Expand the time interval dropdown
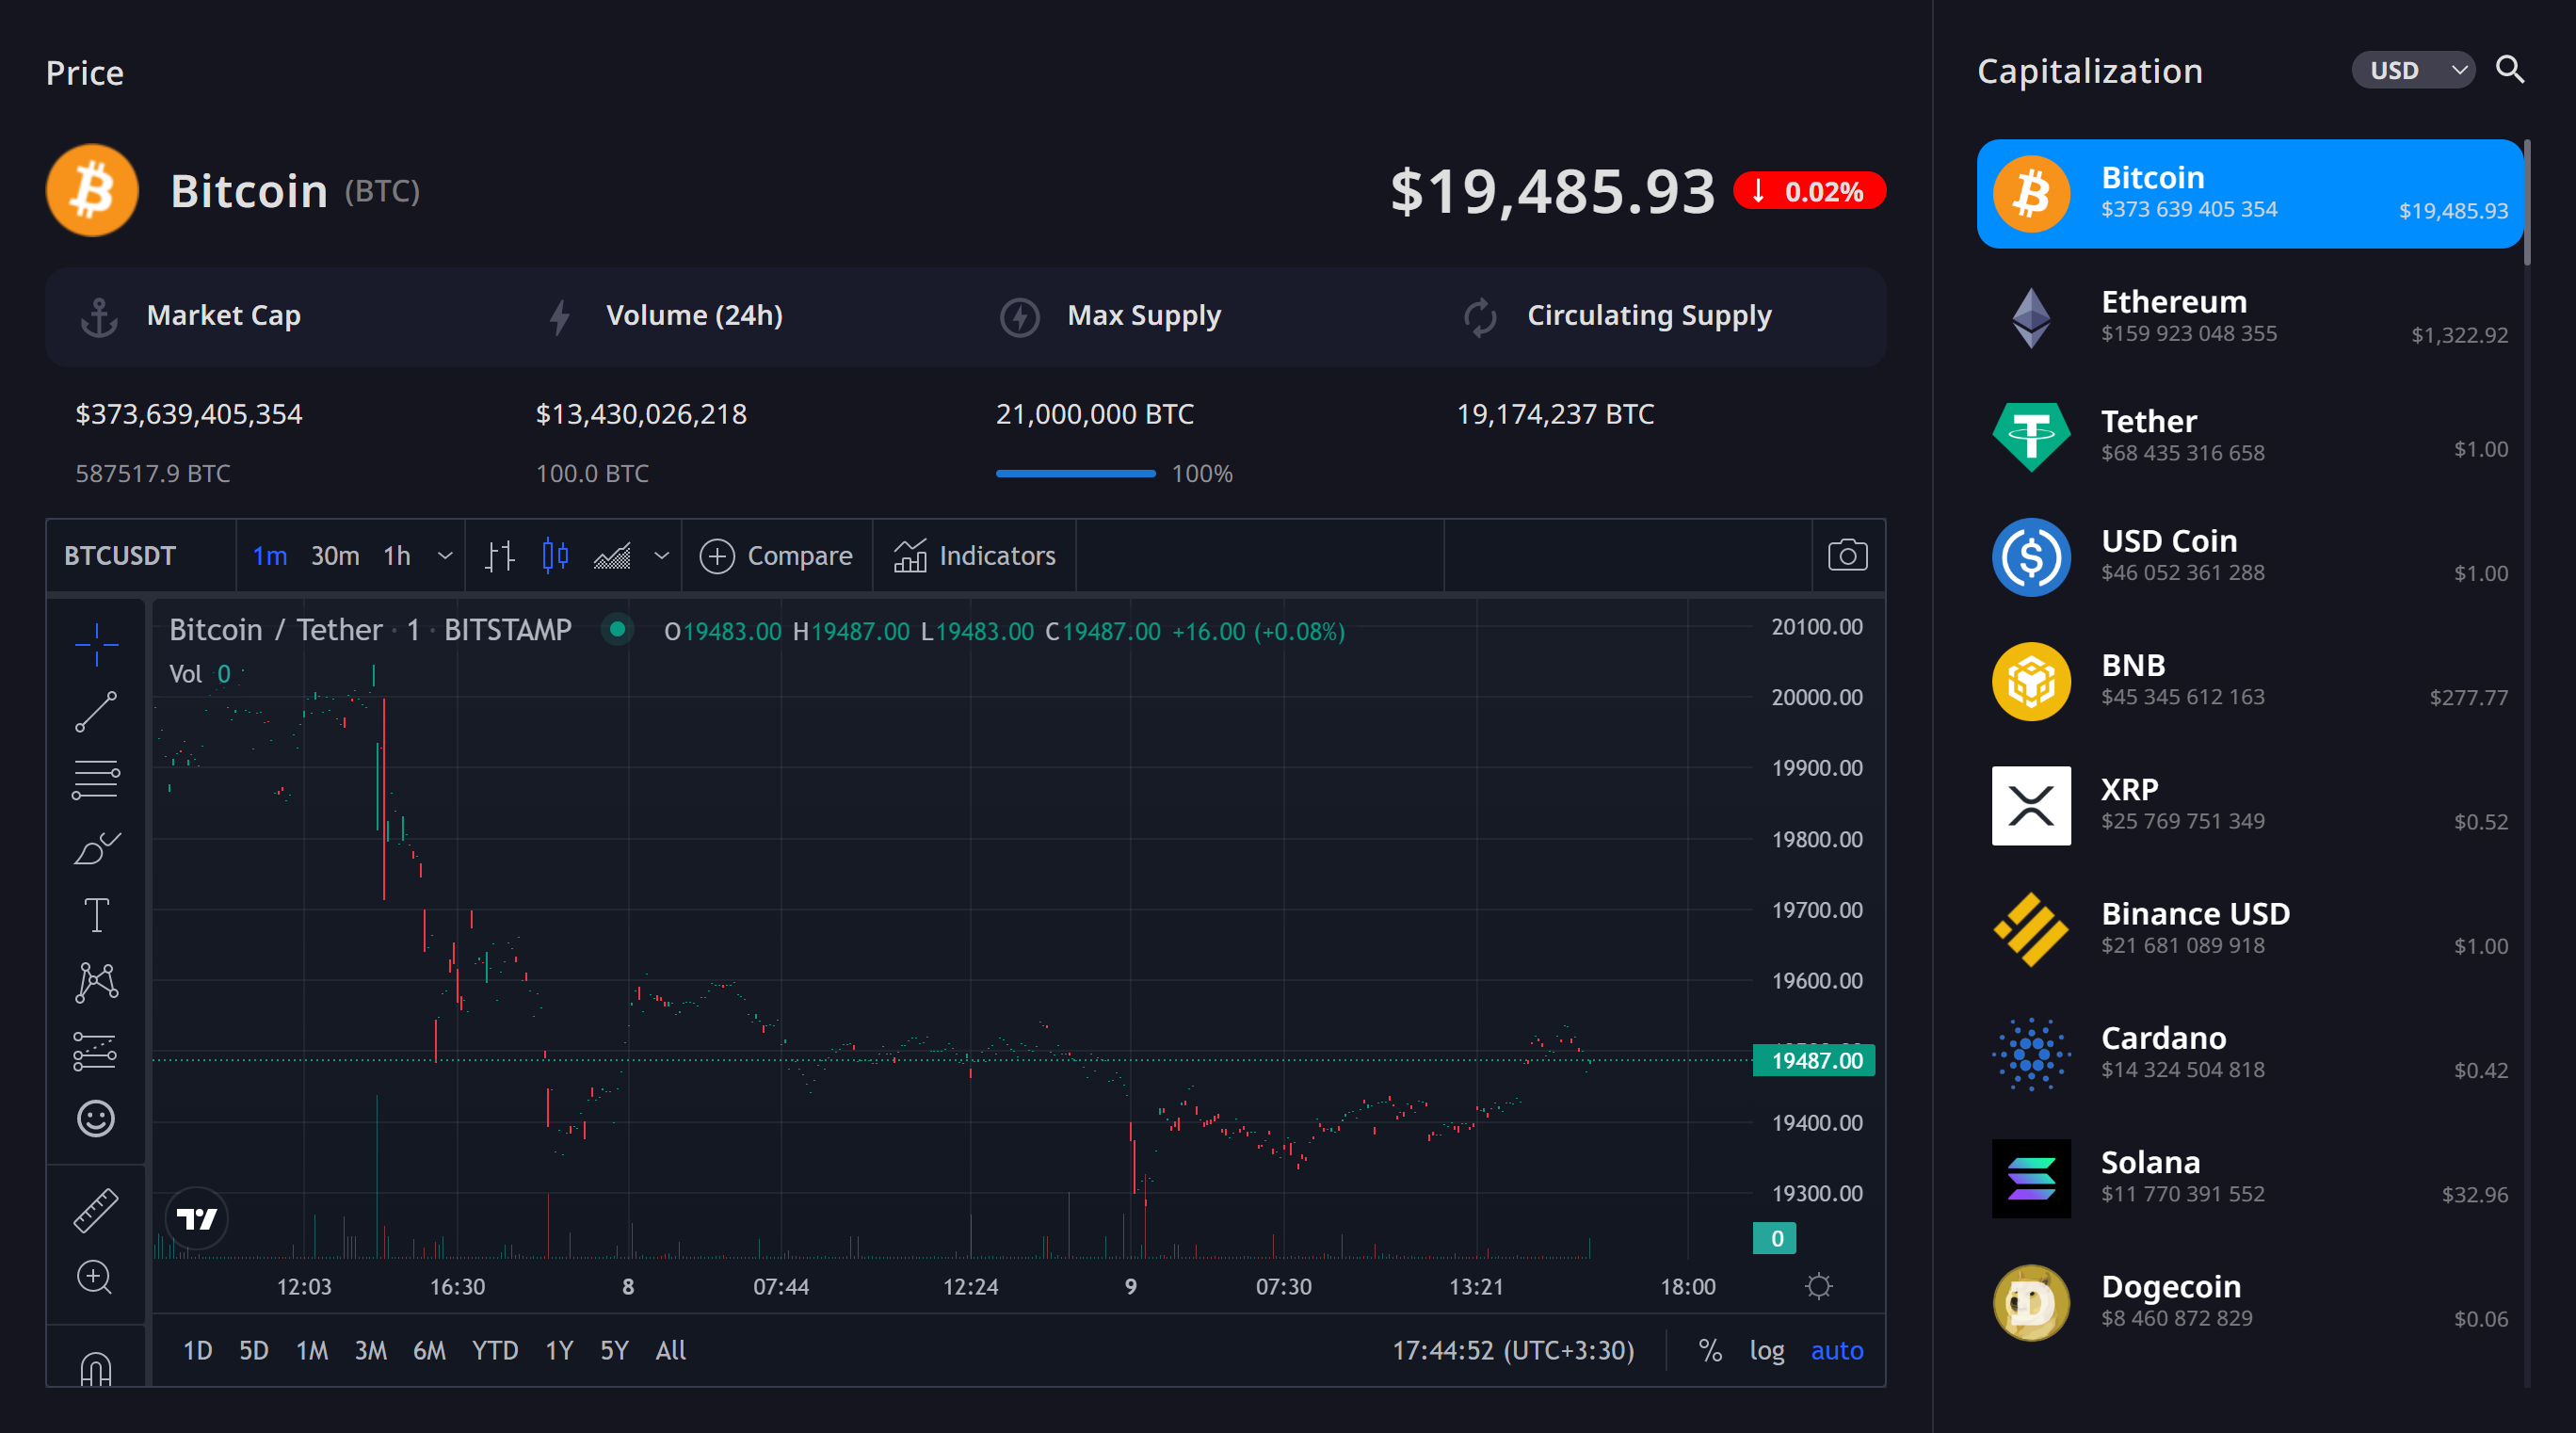Viewport: 2576px width, 1433px height. coord(445,555)
